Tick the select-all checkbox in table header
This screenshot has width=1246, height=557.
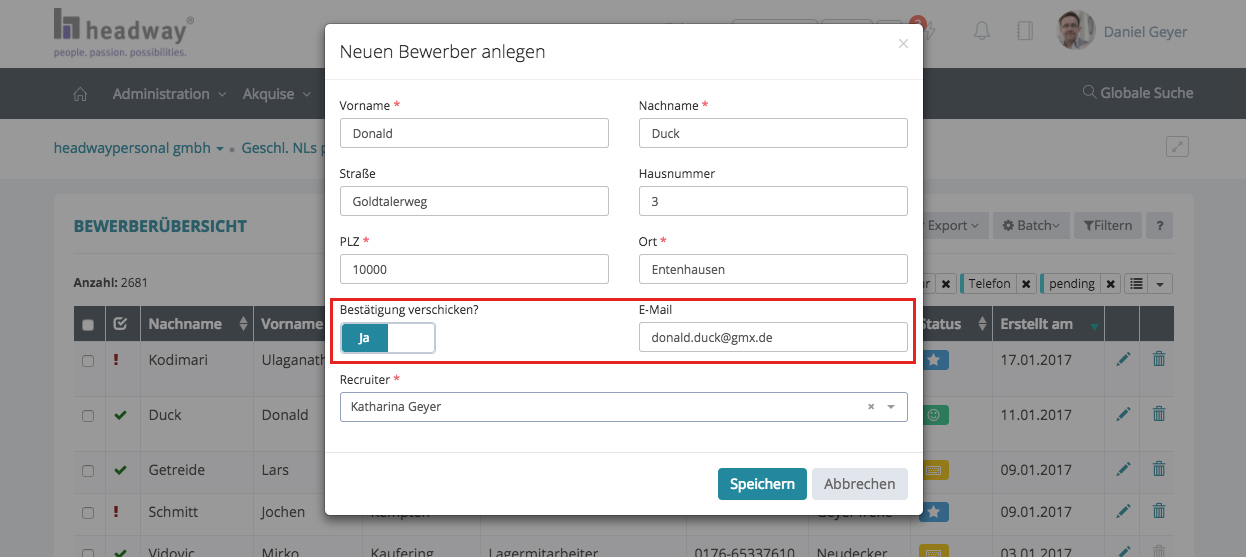click(x=88, y=325)
